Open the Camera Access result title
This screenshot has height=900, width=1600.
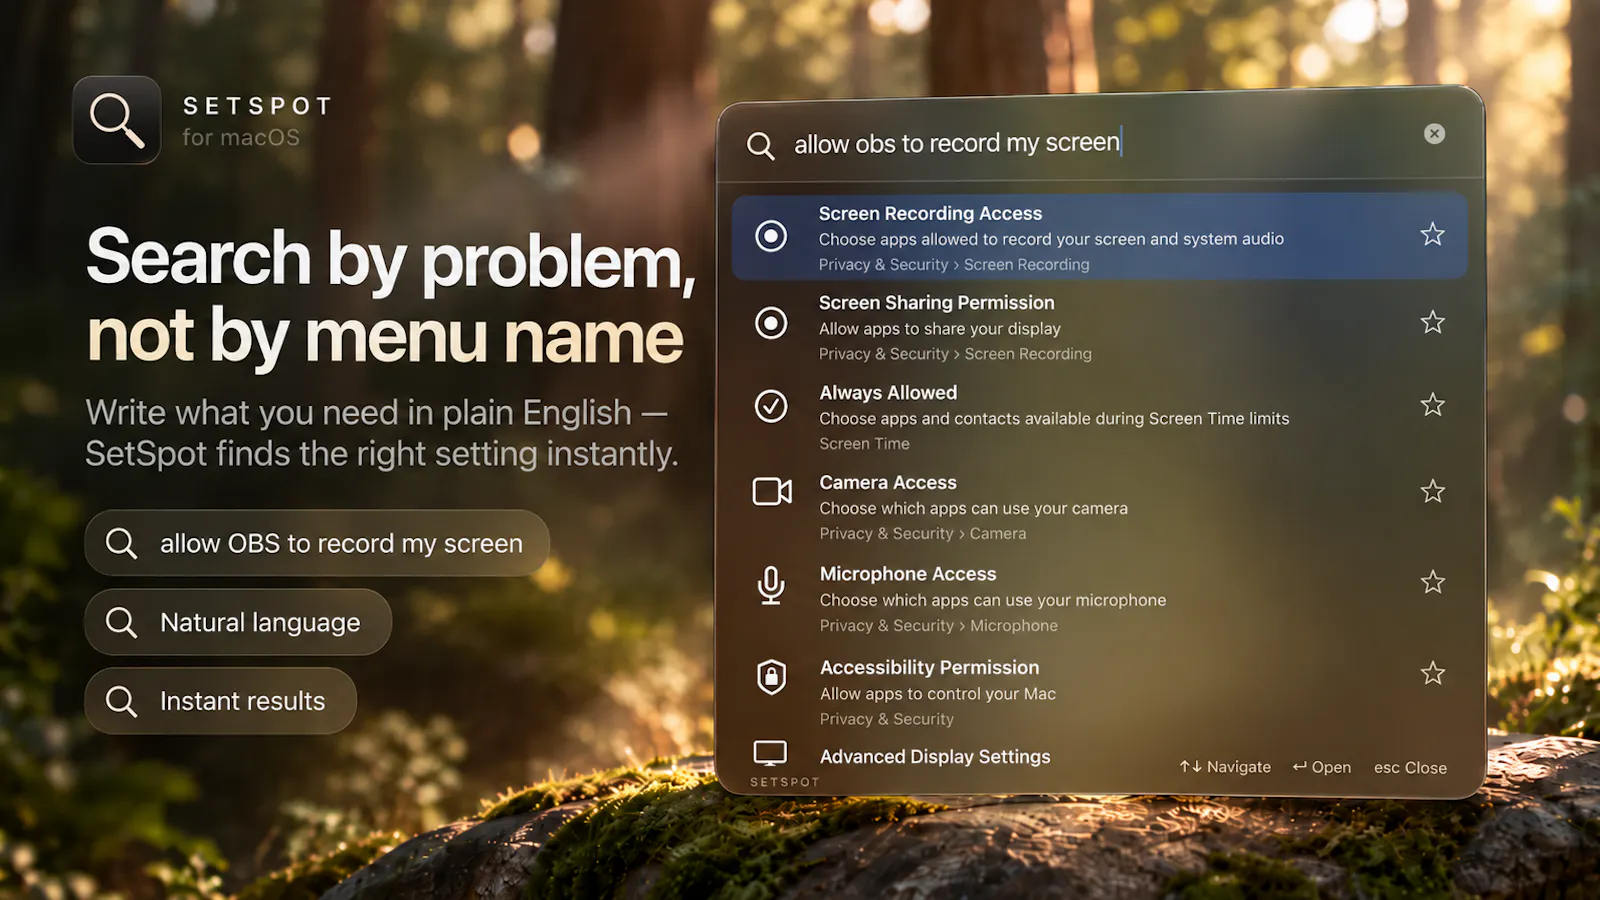[x=888, y=483]
